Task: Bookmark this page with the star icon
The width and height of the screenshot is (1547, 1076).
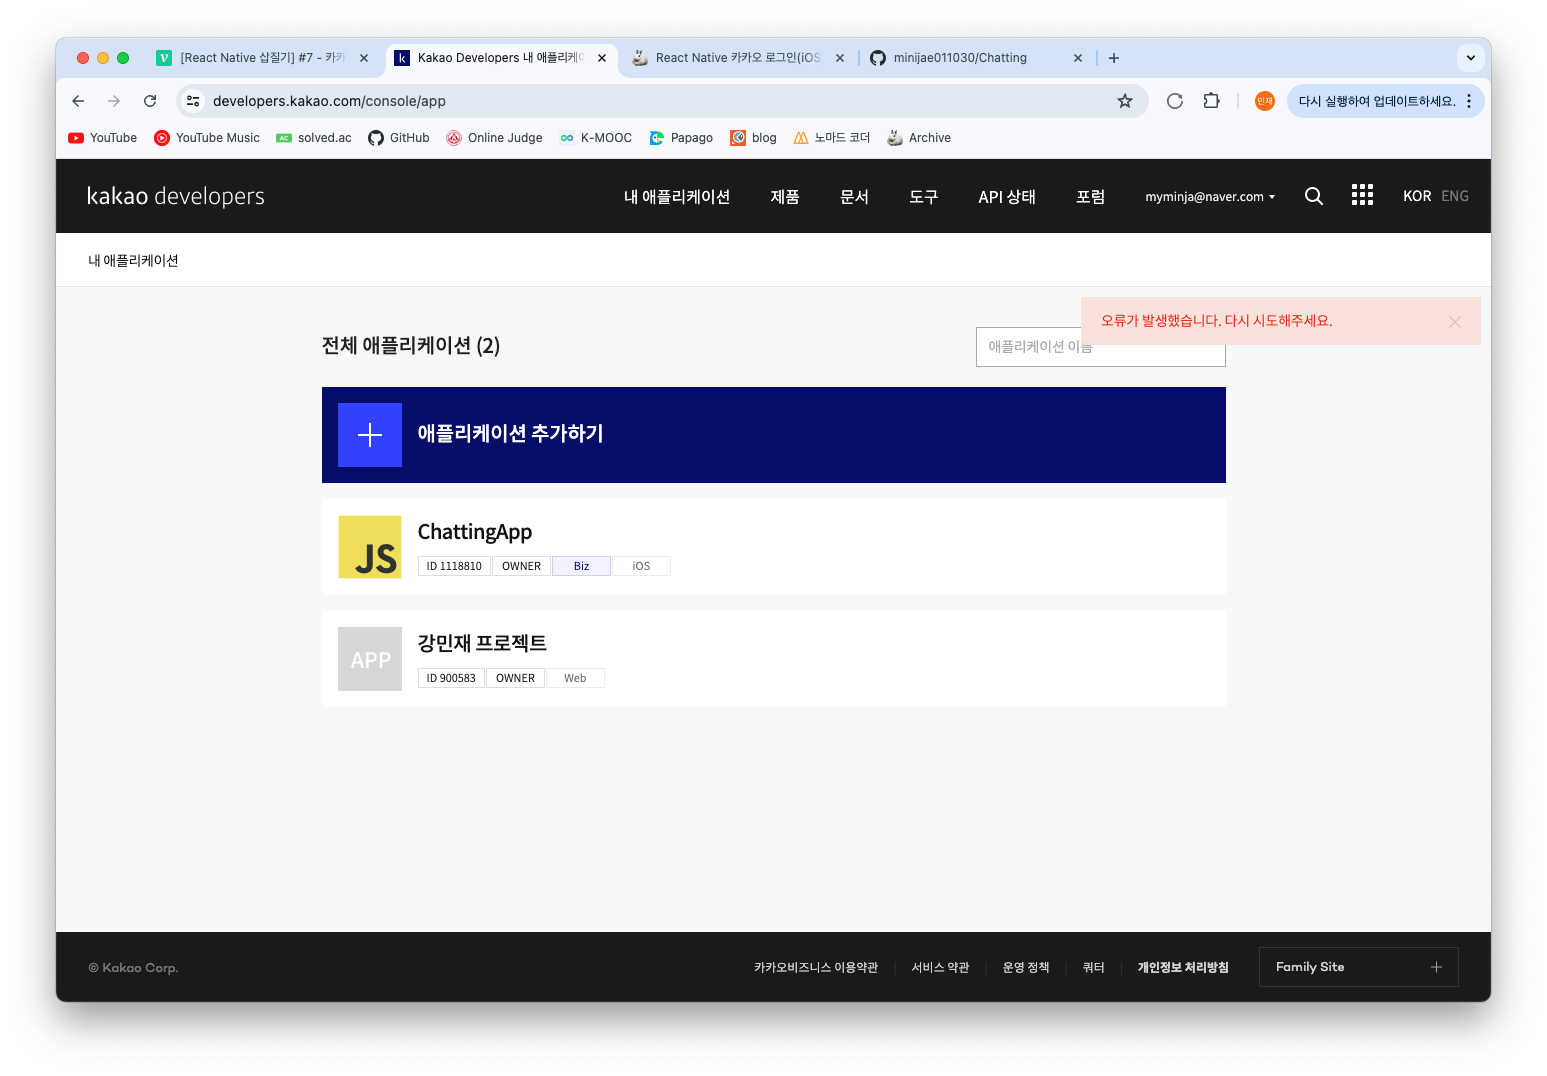Action: tap(1125, 101)
